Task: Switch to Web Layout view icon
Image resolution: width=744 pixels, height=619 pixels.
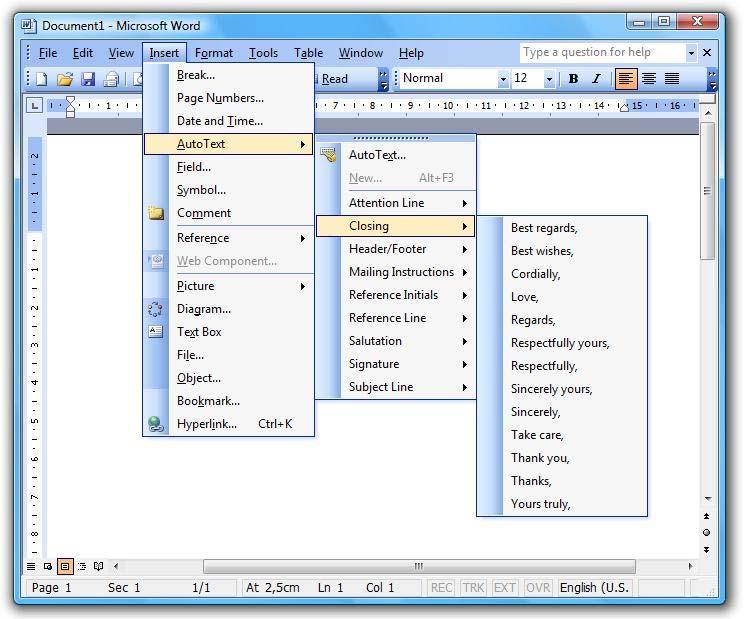Action: tap(47, 566)
